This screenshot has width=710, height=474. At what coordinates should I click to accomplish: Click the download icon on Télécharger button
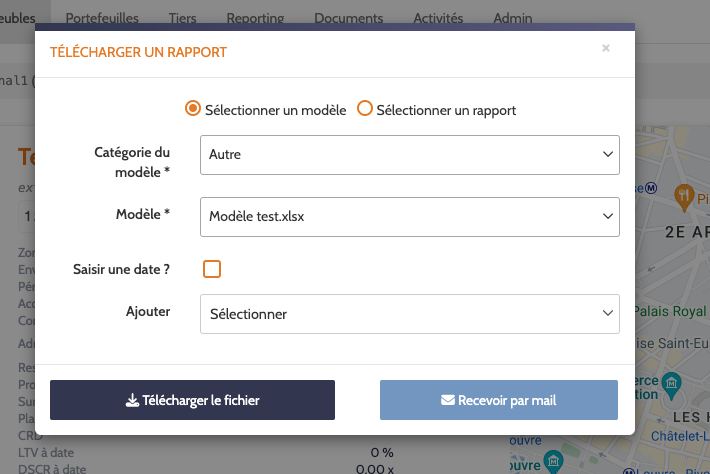132,400
